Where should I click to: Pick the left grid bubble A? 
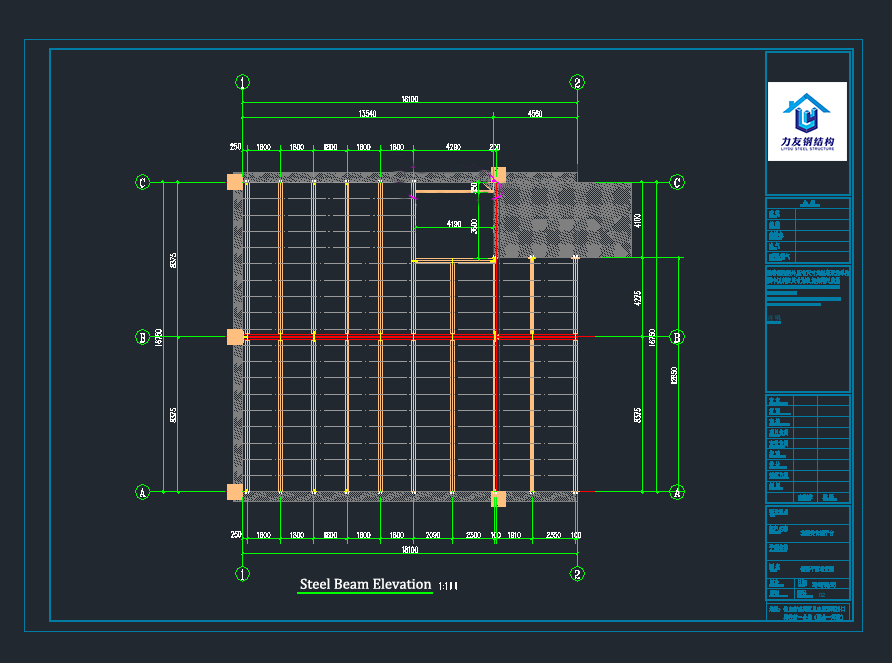point(143,492)
